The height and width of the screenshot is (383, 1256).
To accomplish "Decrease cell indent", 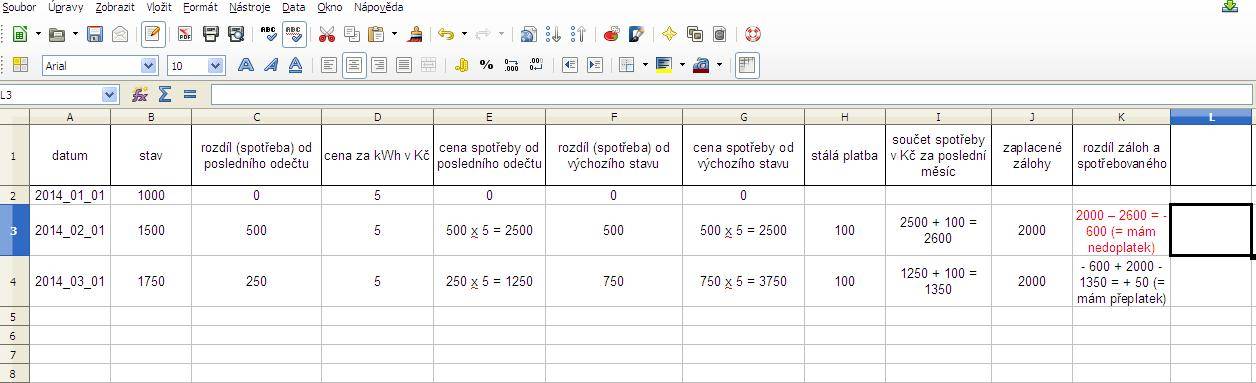I will 569,65.
